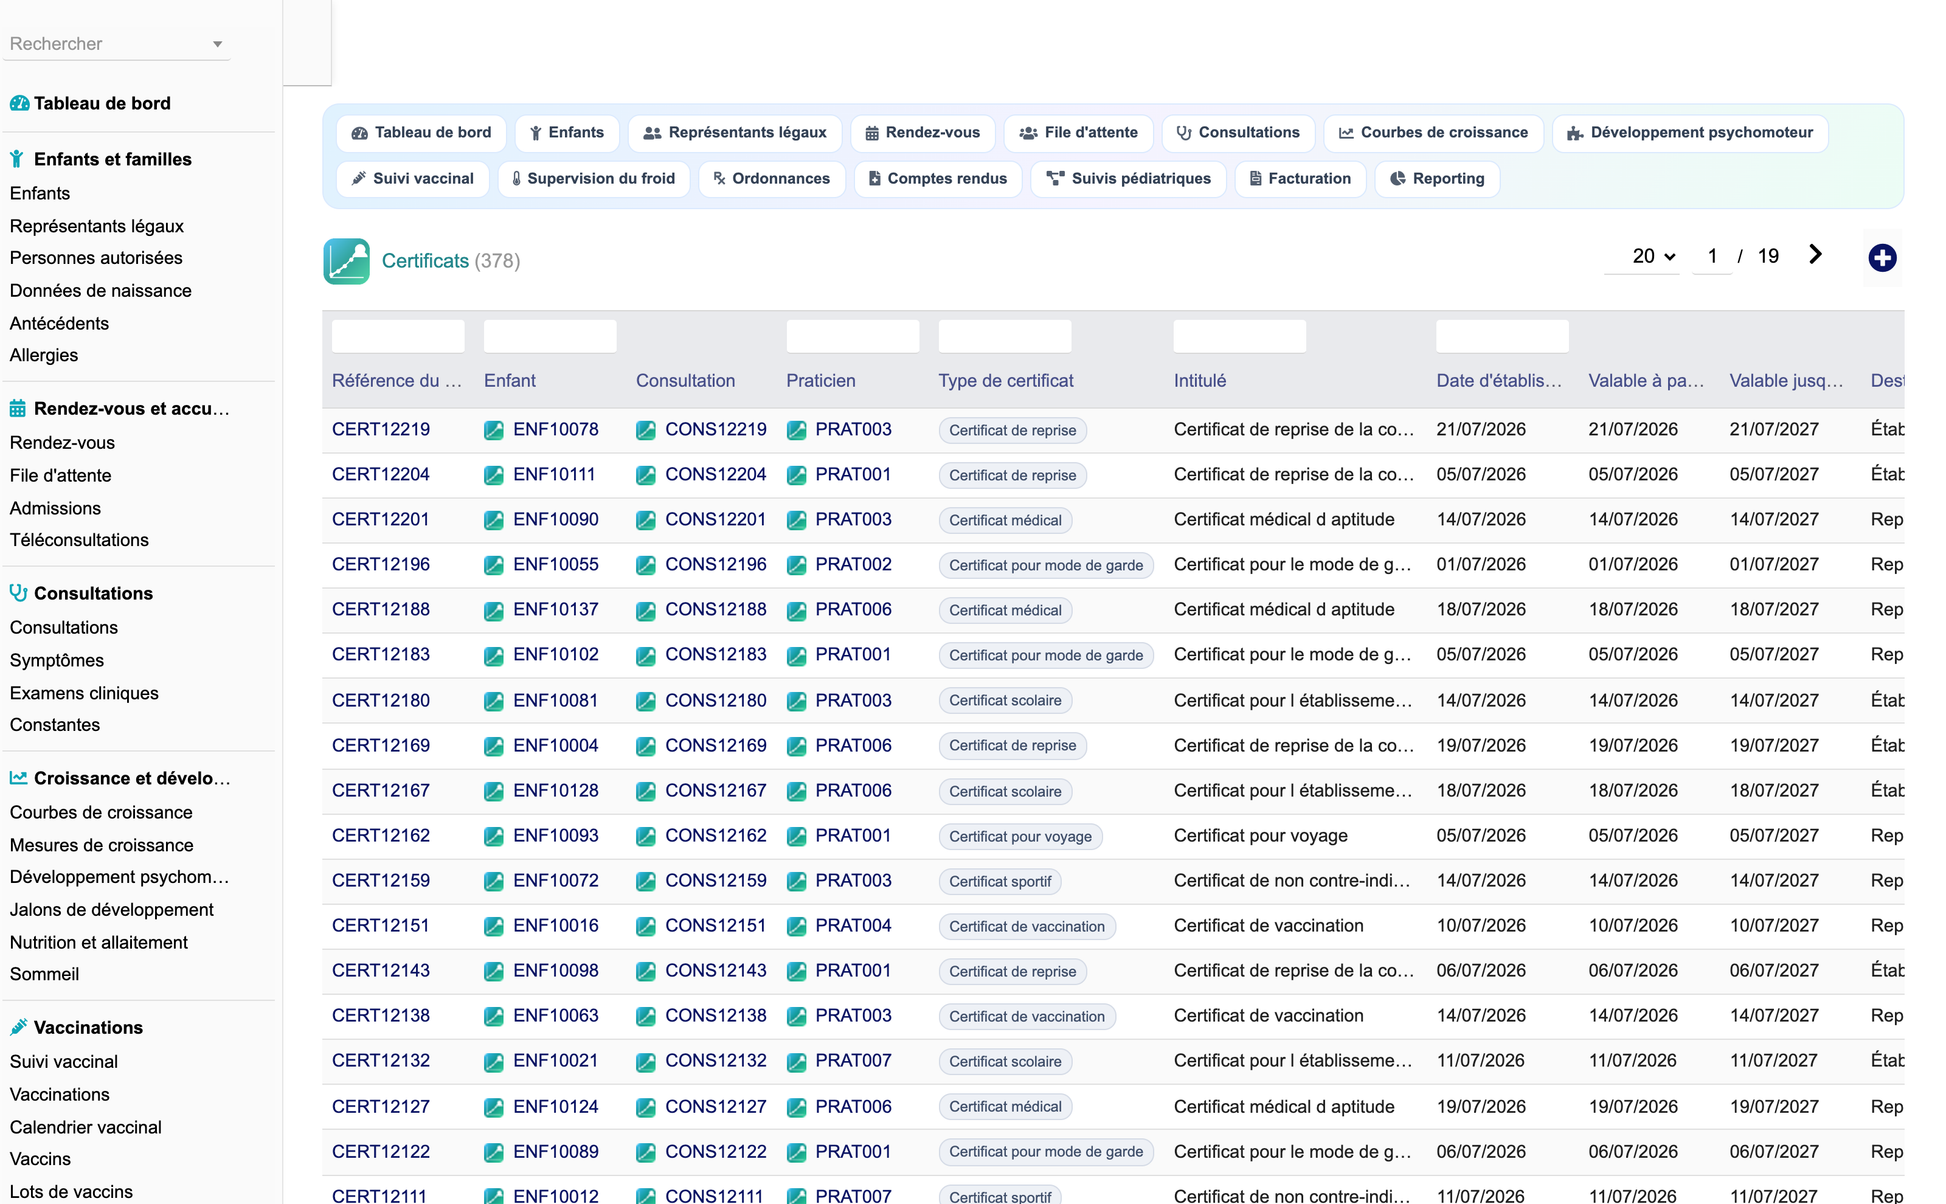Click the Enfant column filter field
The height and width of the screenshot is (1204, 1946).
[550, 336]
